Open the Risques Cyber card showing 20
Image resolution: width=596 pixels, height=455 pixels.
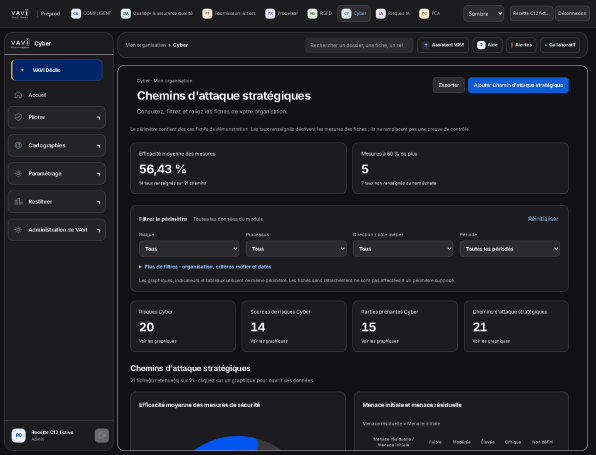183,326
